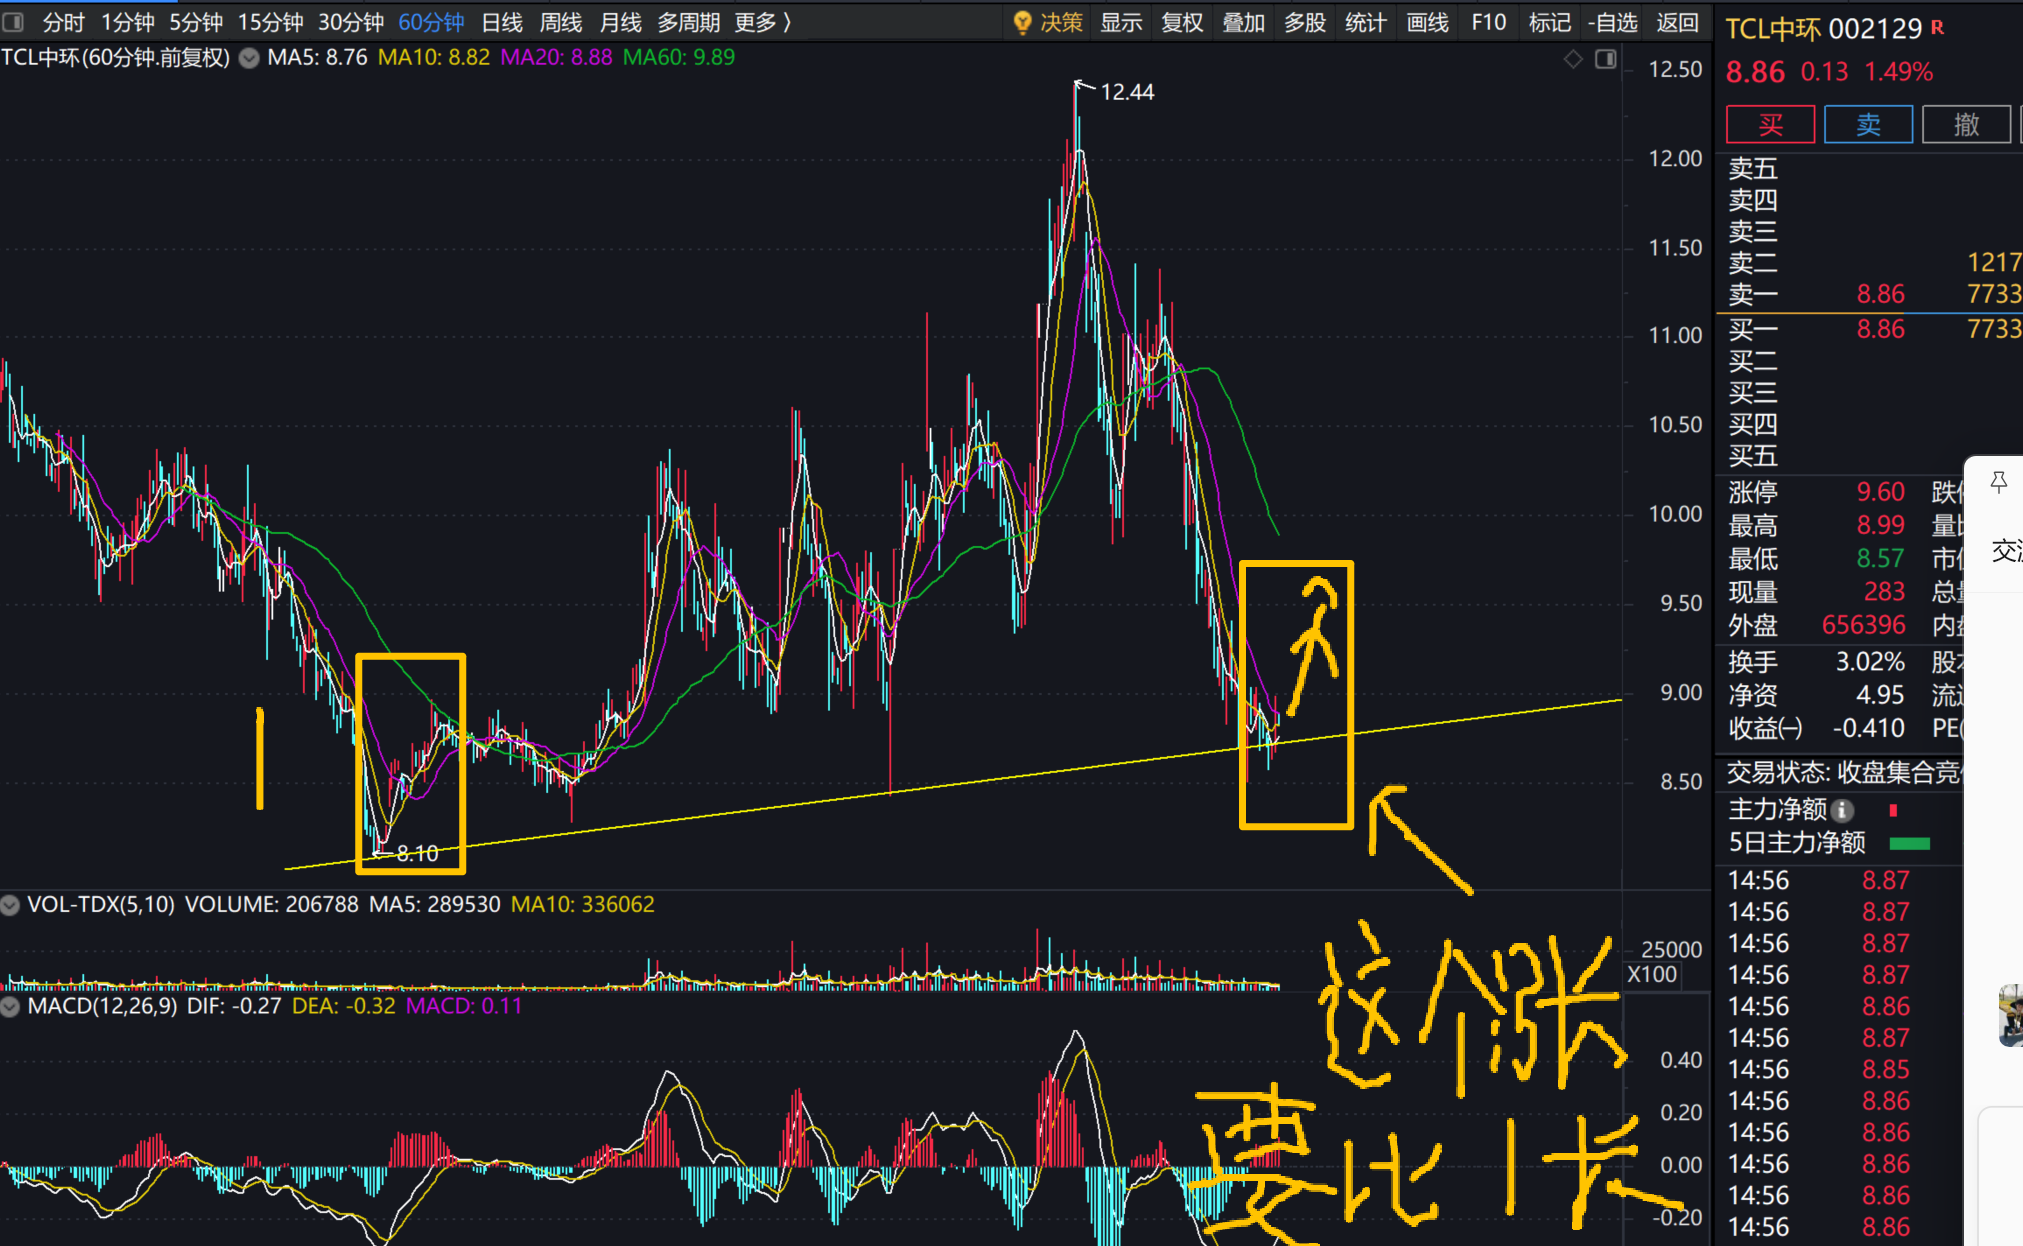Switch to the 日线 daily chart

tap(502, 22)
